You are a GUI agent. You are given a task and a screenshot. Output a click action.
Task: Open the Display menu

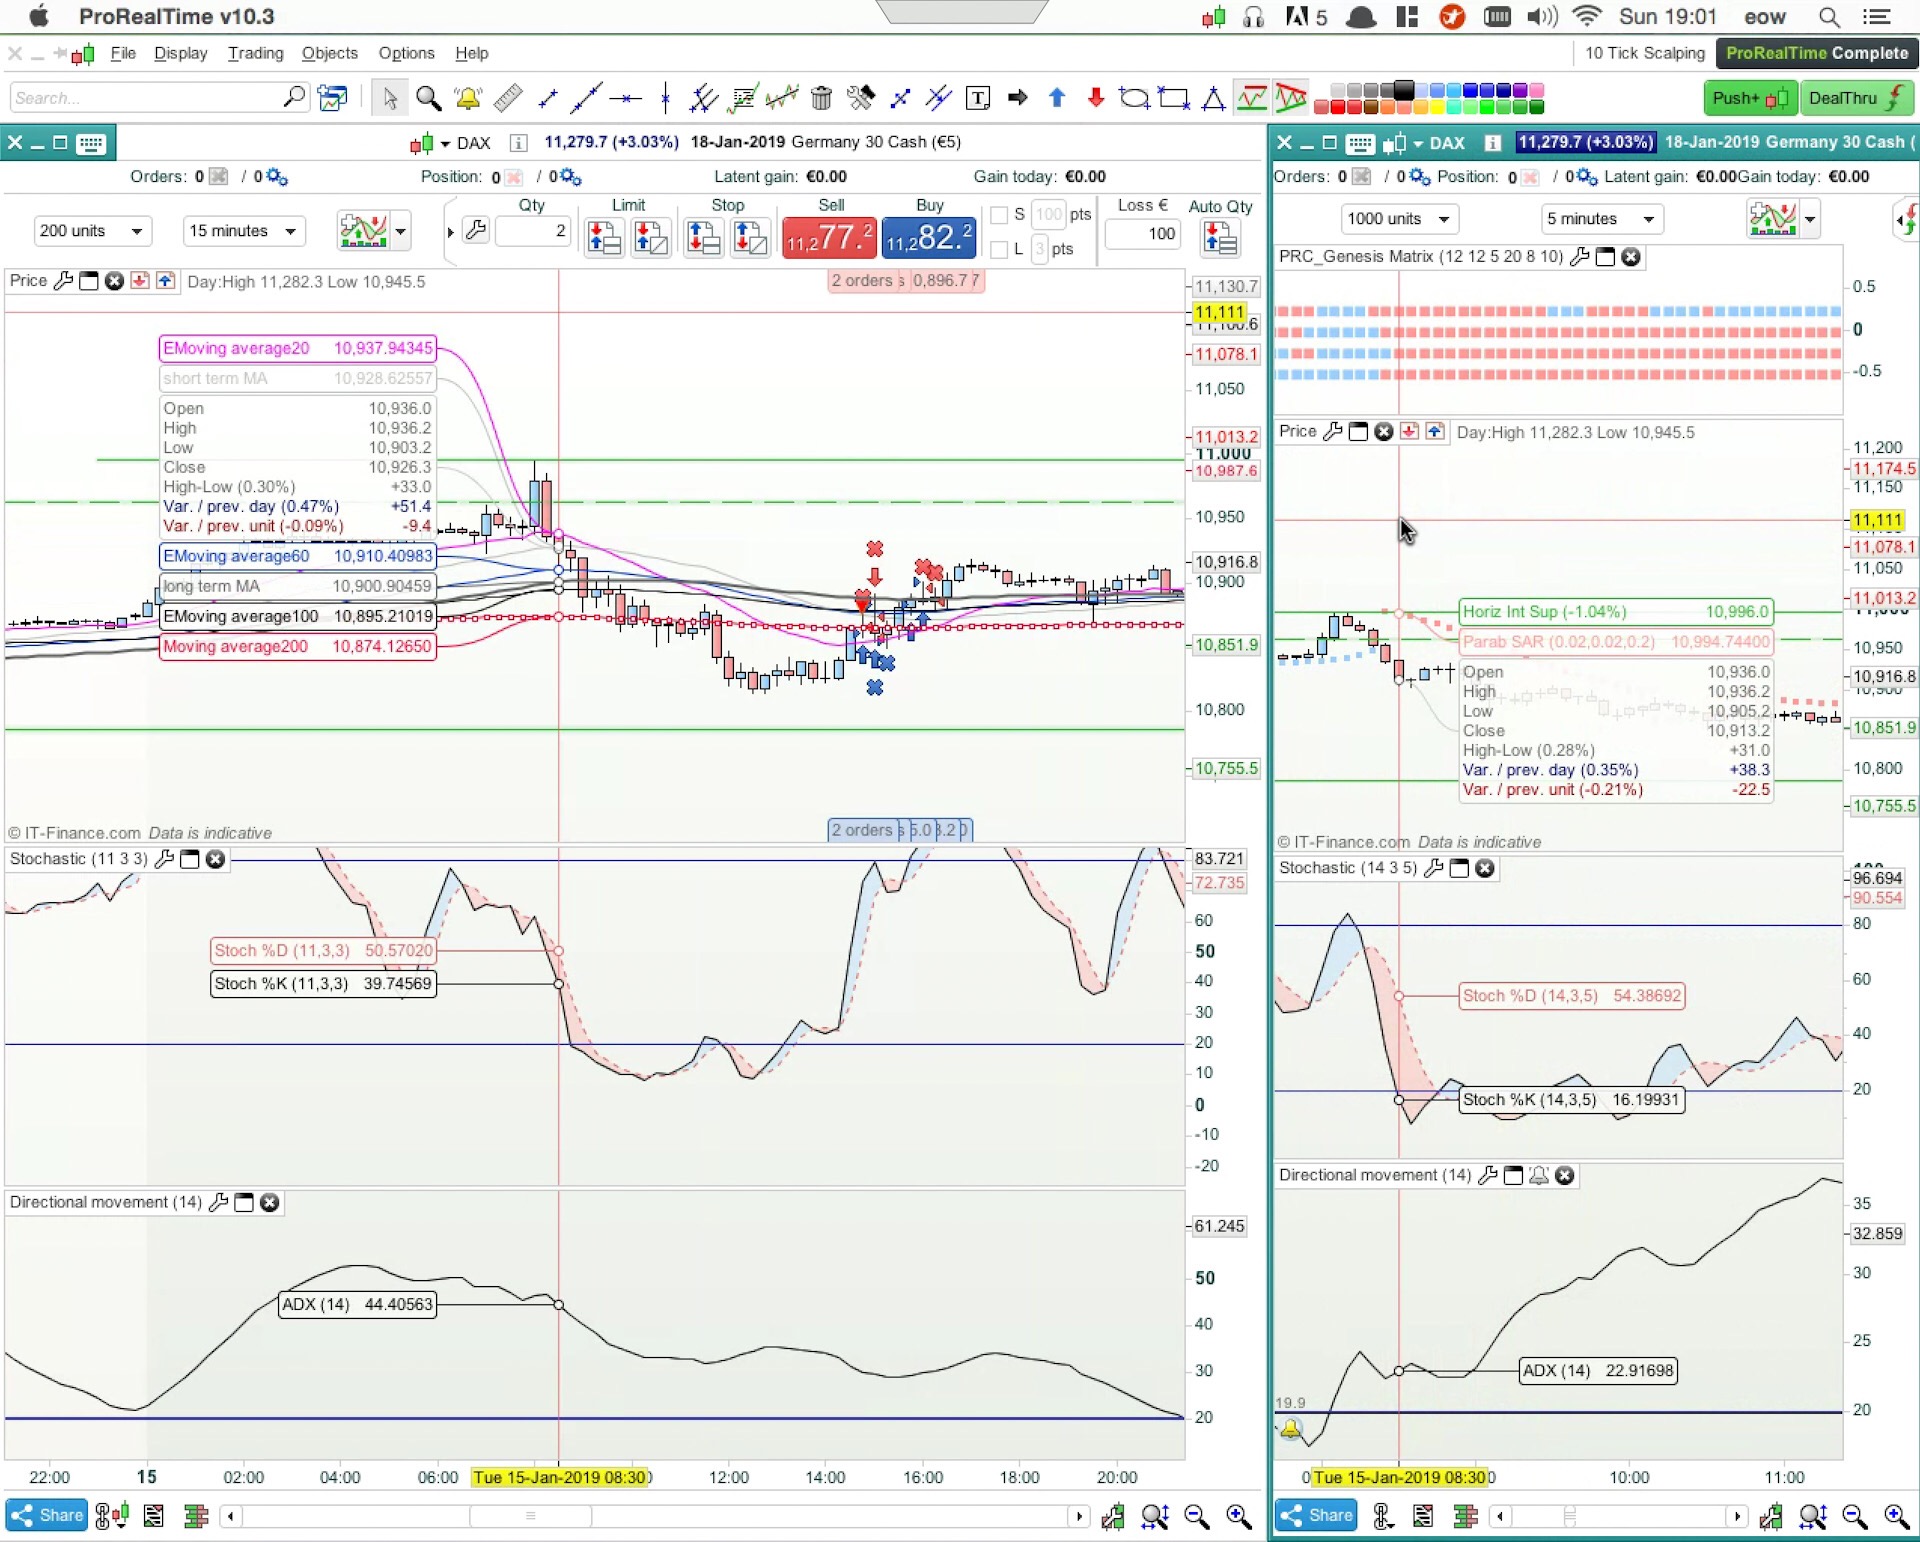pyautogui.click(x=181, y=54)
